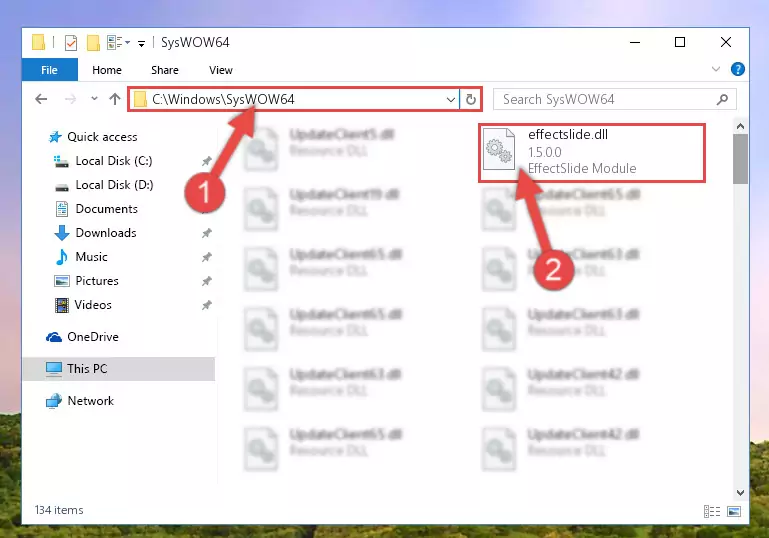Viewport: 769px width, 538px height.
Task: Click the pin icon next to Local Disk (C:)
Action: (x=206, y=161)
